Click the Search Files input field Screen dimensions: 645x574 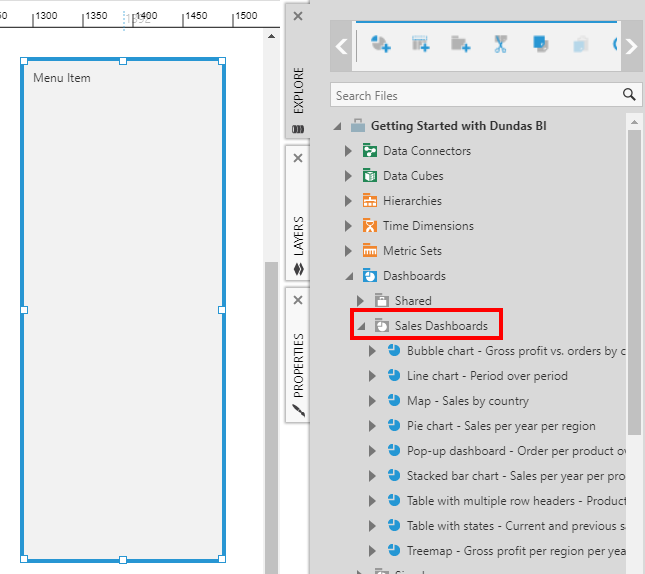point(475,95)
